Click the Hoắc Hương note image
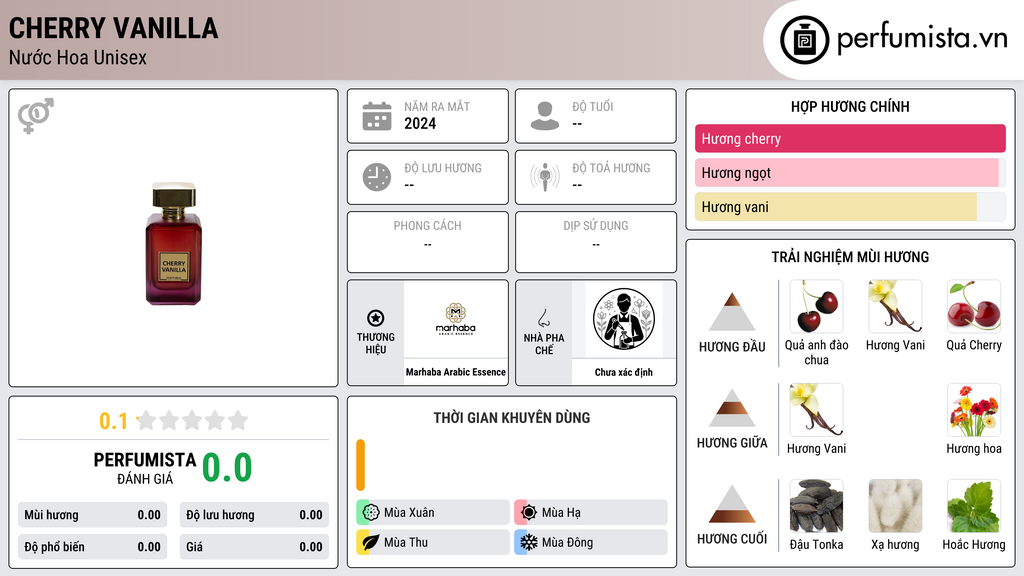The width and height of the screenshot is (1024, 576). [x=974, y=506]
